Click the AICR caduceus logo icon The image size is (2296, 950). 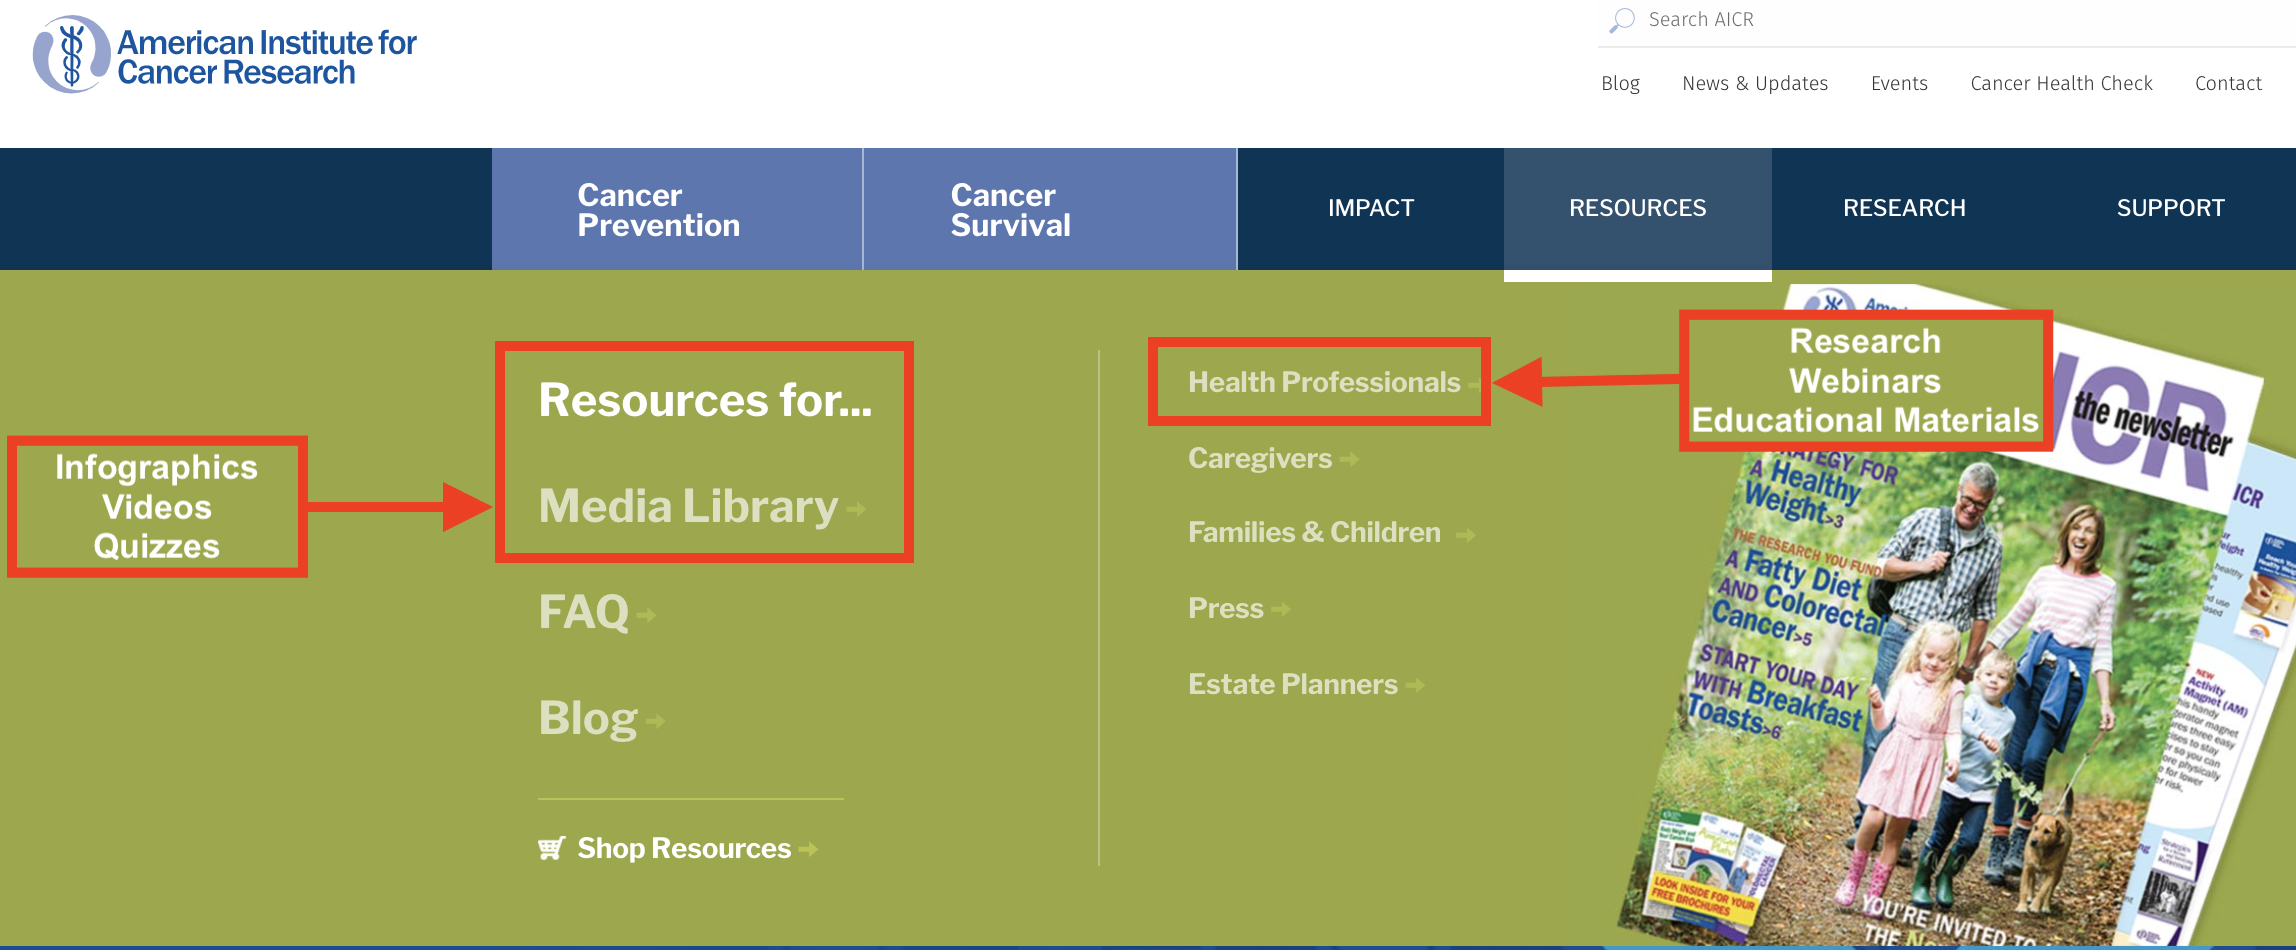[71, 55]
